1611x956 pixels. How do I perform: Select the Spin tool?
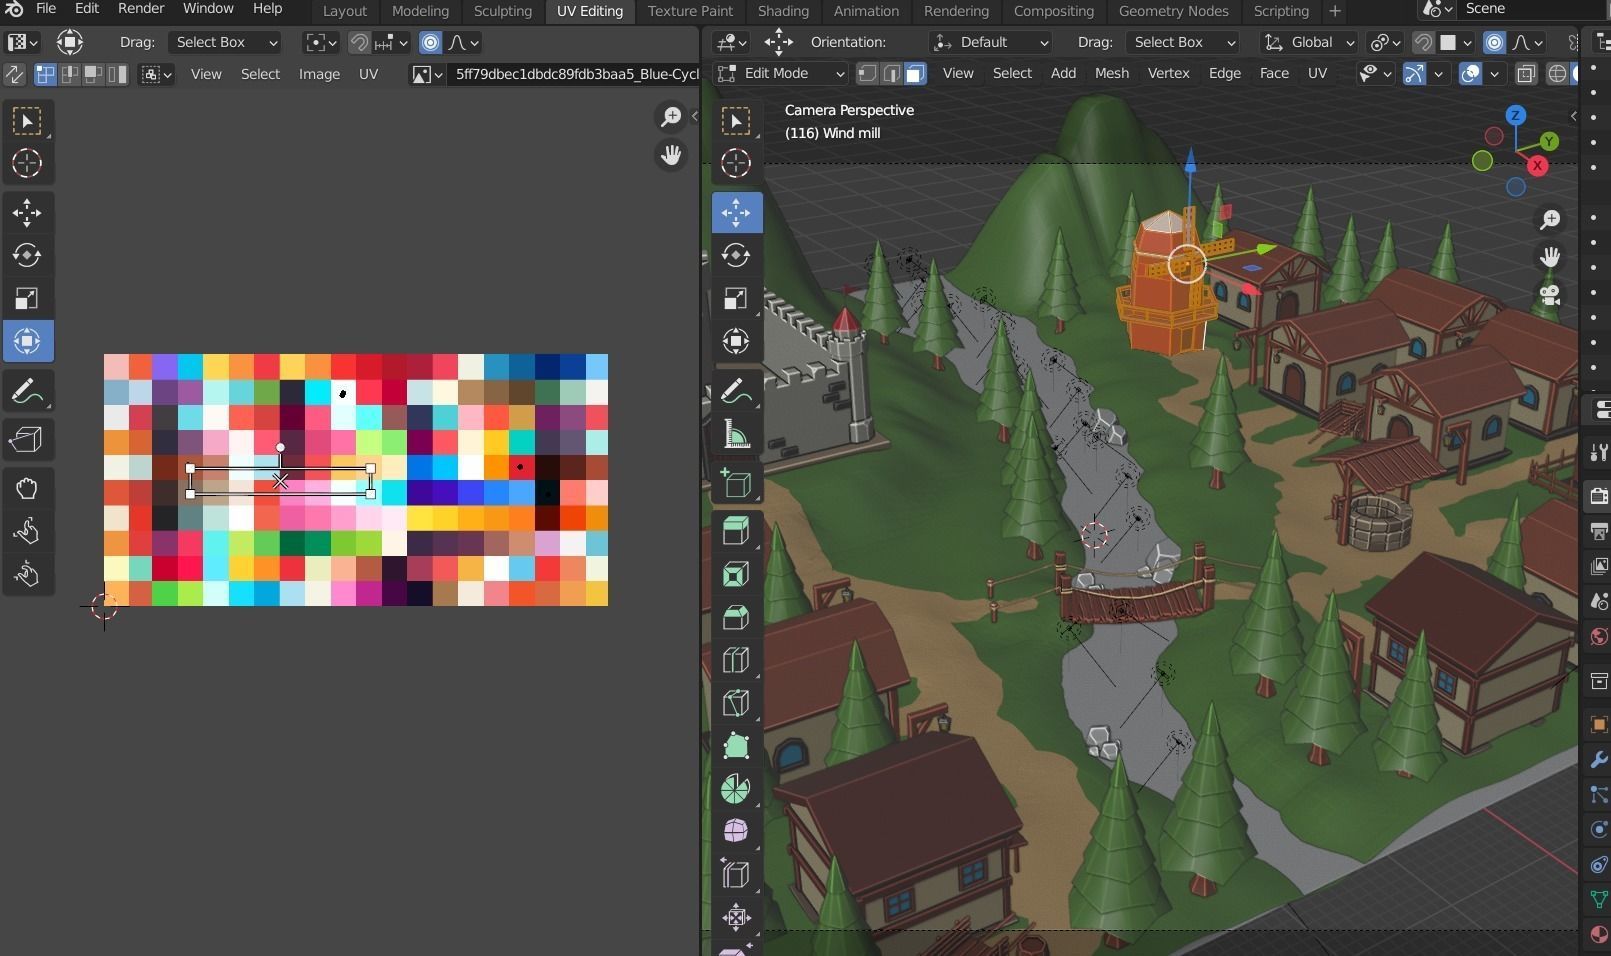736,789
